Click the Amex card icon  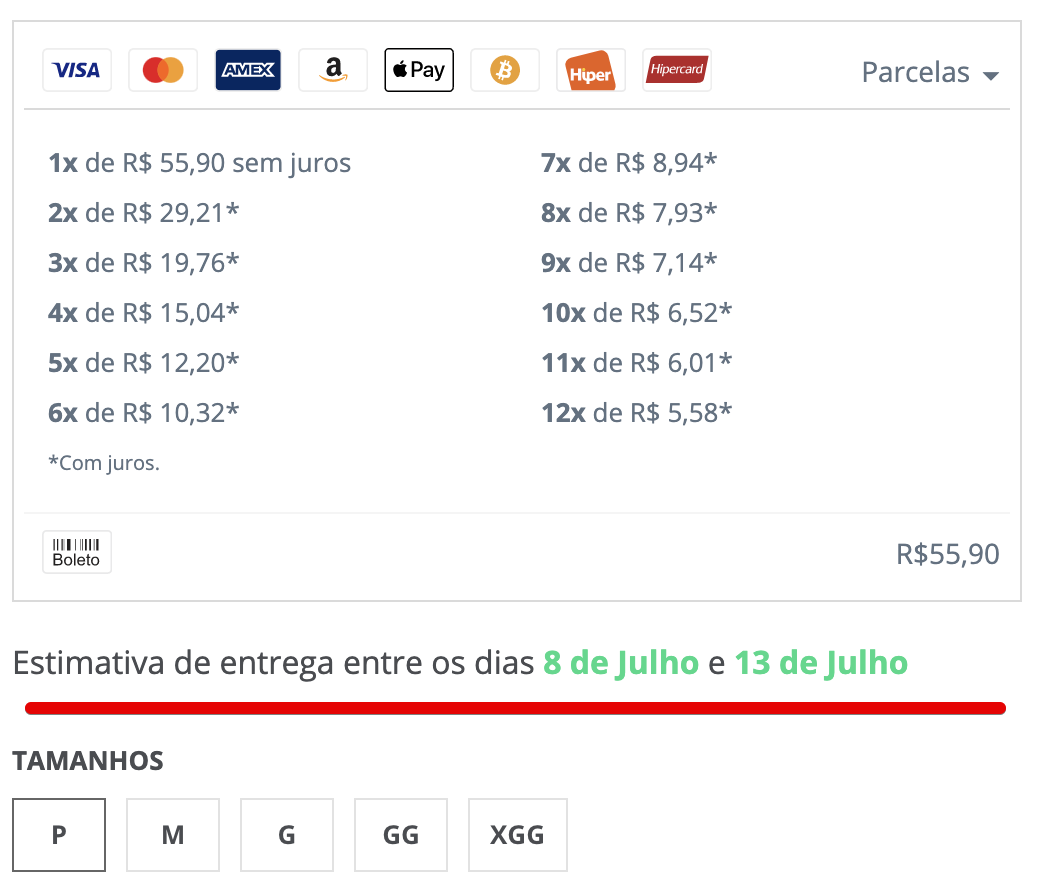point(248,70)
